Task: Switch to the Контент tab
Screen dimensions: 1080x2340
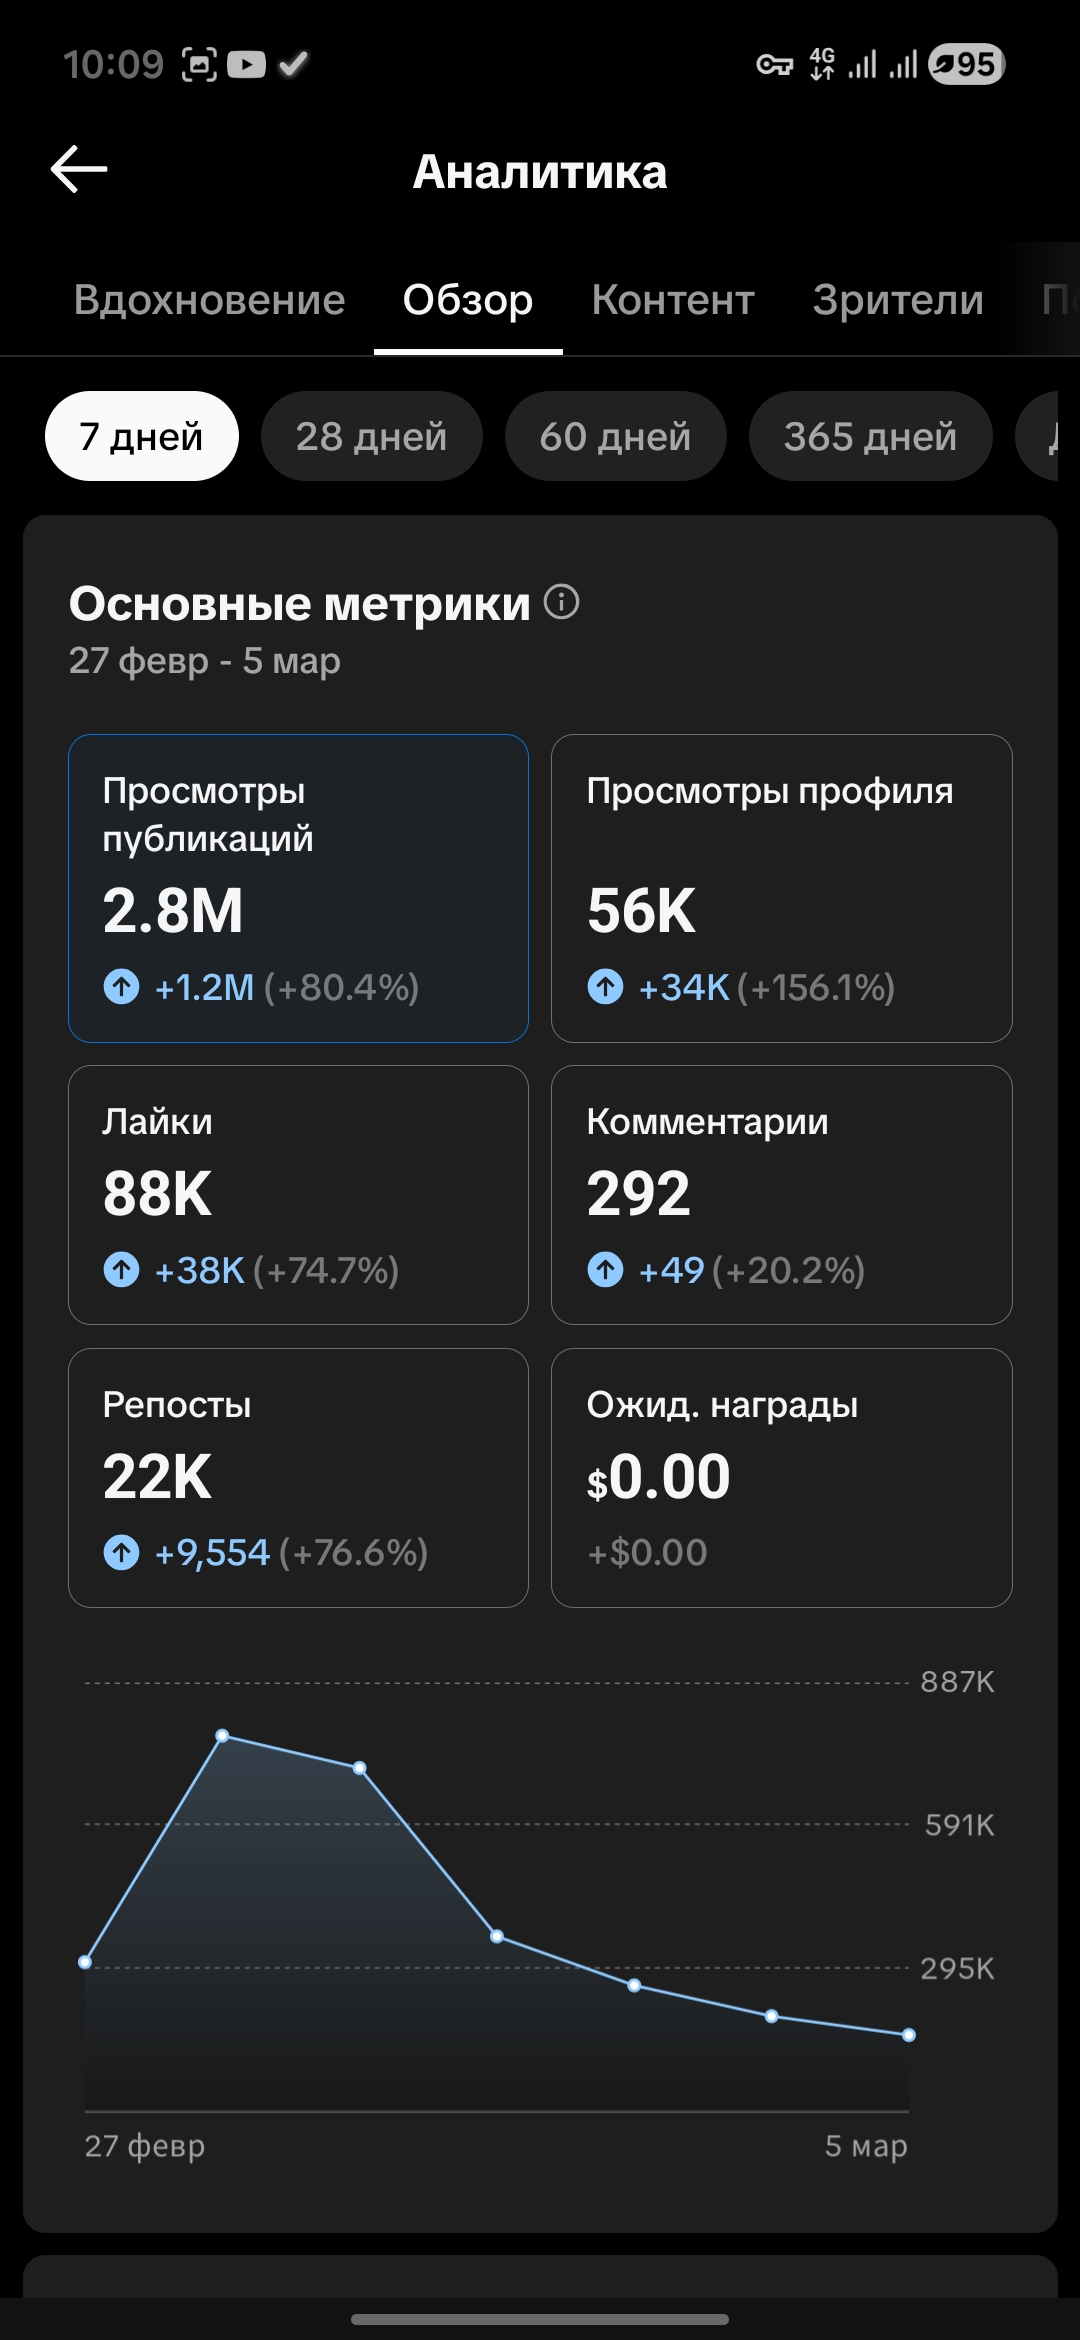Action: pyautogui.click(x=672, y=300)
